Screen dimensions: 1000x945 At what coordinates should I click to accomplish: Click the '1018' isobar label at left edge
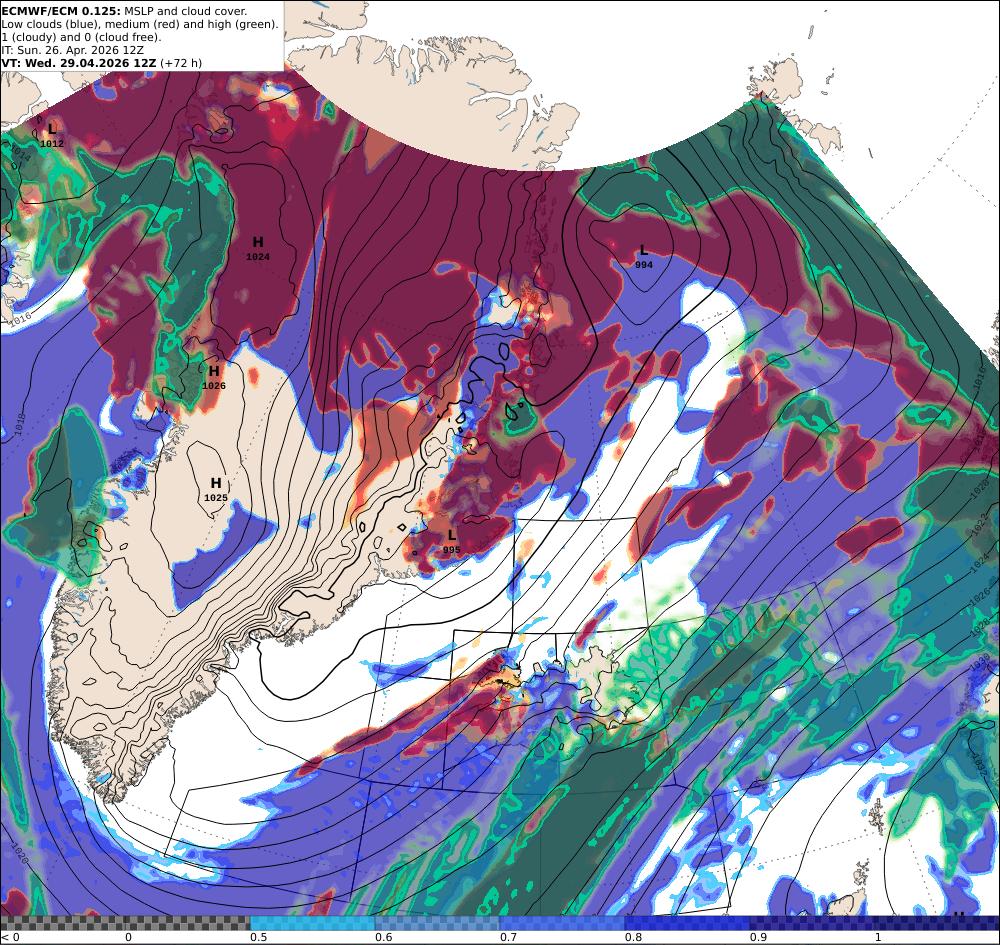18,423
